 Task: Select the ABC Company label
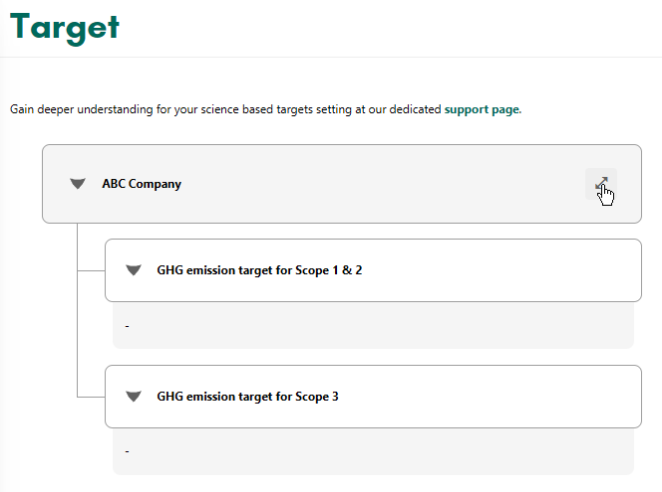(141, 184)
